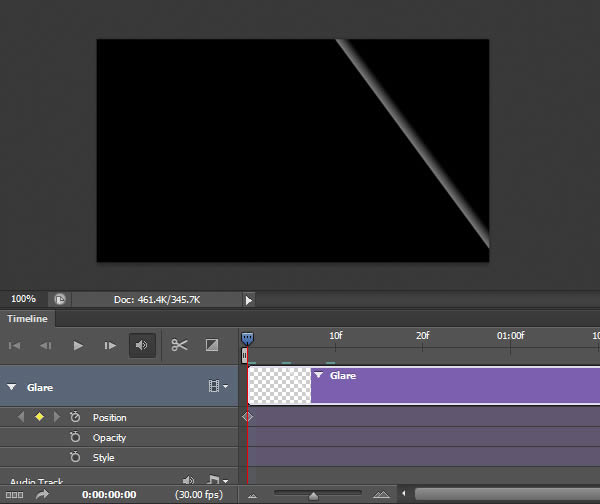The image size is (600, 504).
Task: Expand Glare clip triangle on purple bar
Action: 318,375
